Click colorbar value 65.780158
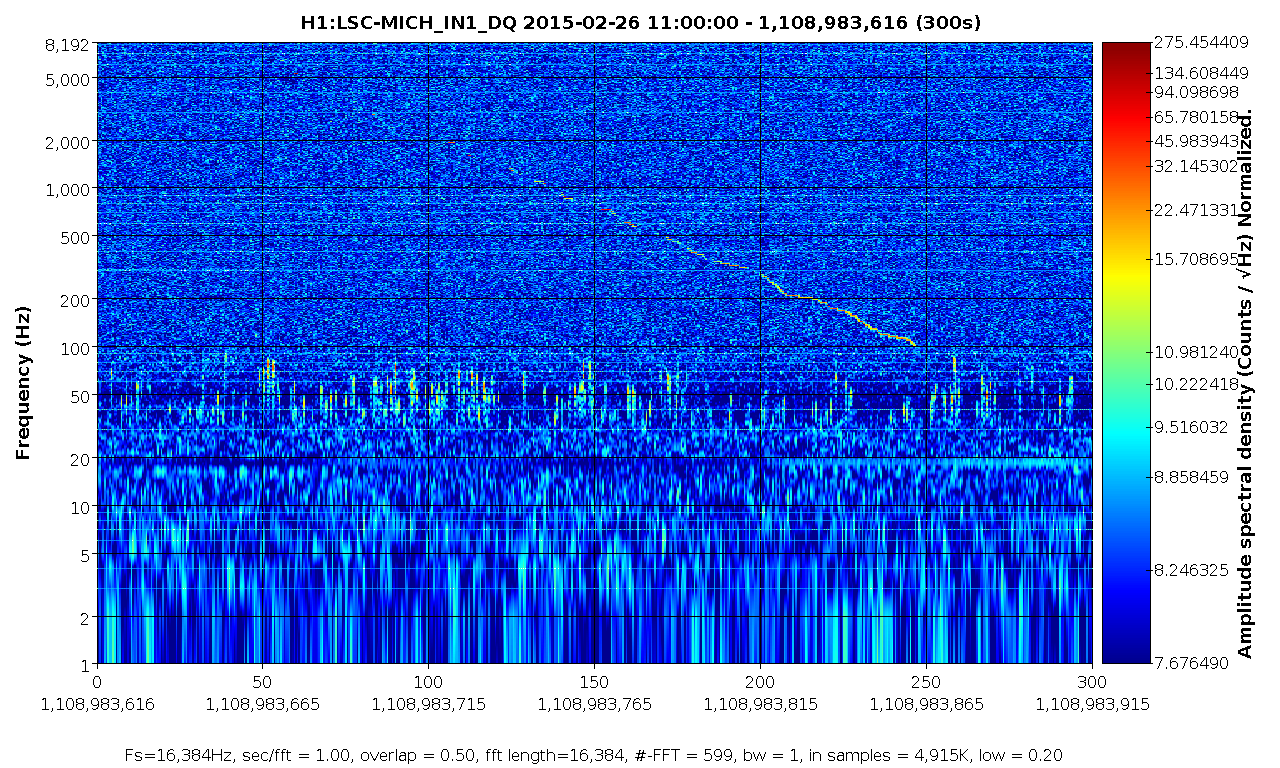1280x768 pixels. (1196, 117)
